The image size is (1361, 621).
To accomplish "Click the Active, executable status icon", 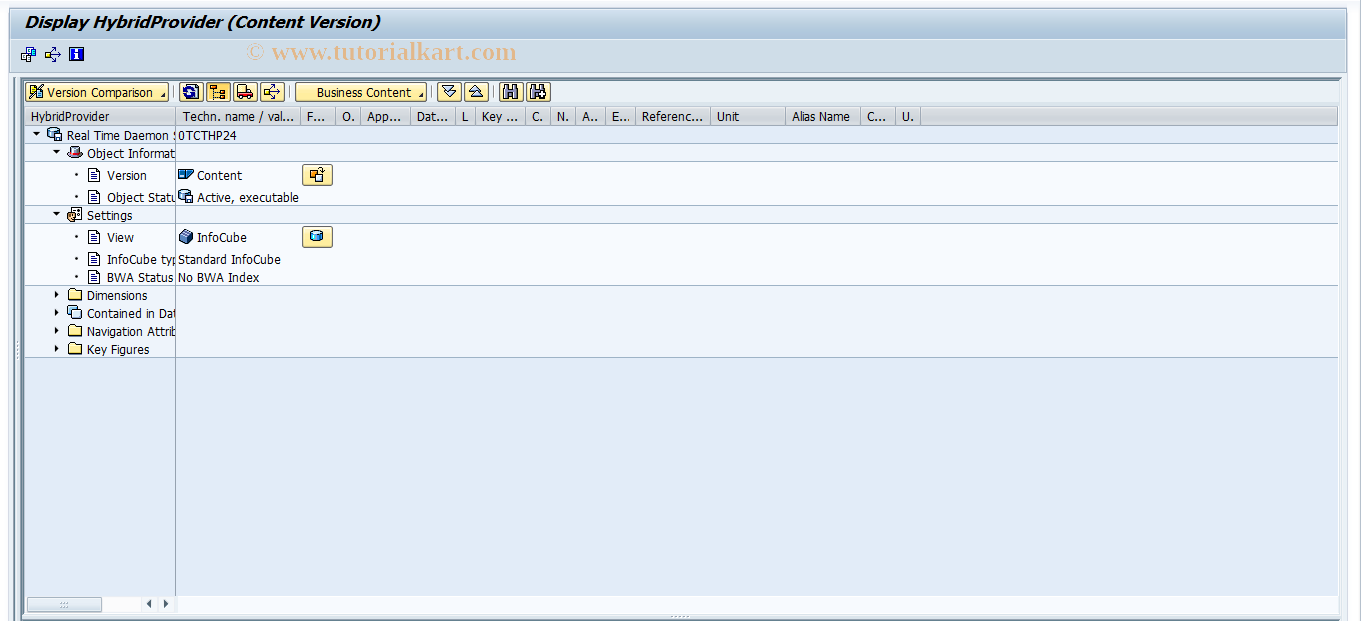I will [x=186, y=196].
